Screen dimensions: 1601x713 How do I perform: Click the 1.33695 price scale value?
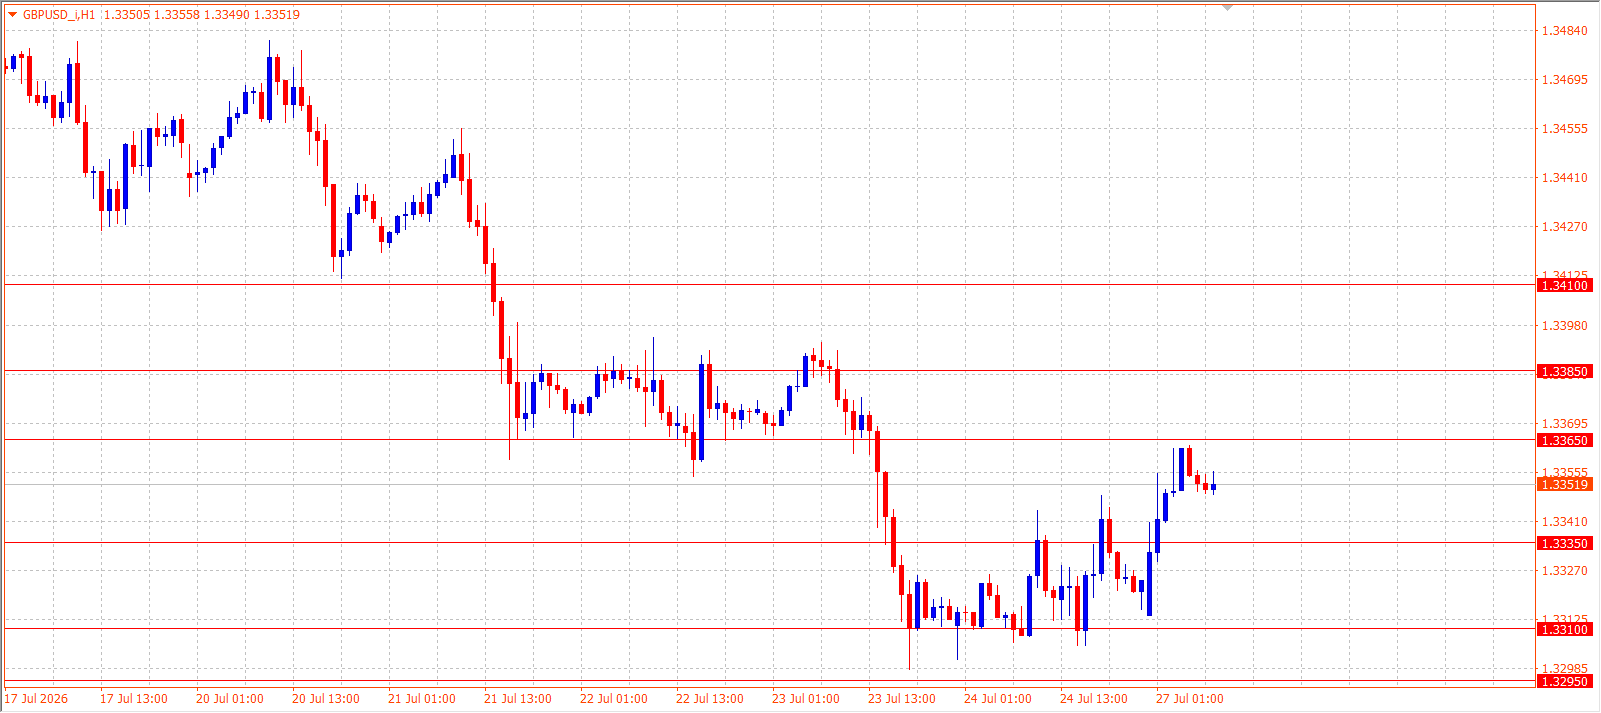pyautogui.click(x=1564, y=424)
